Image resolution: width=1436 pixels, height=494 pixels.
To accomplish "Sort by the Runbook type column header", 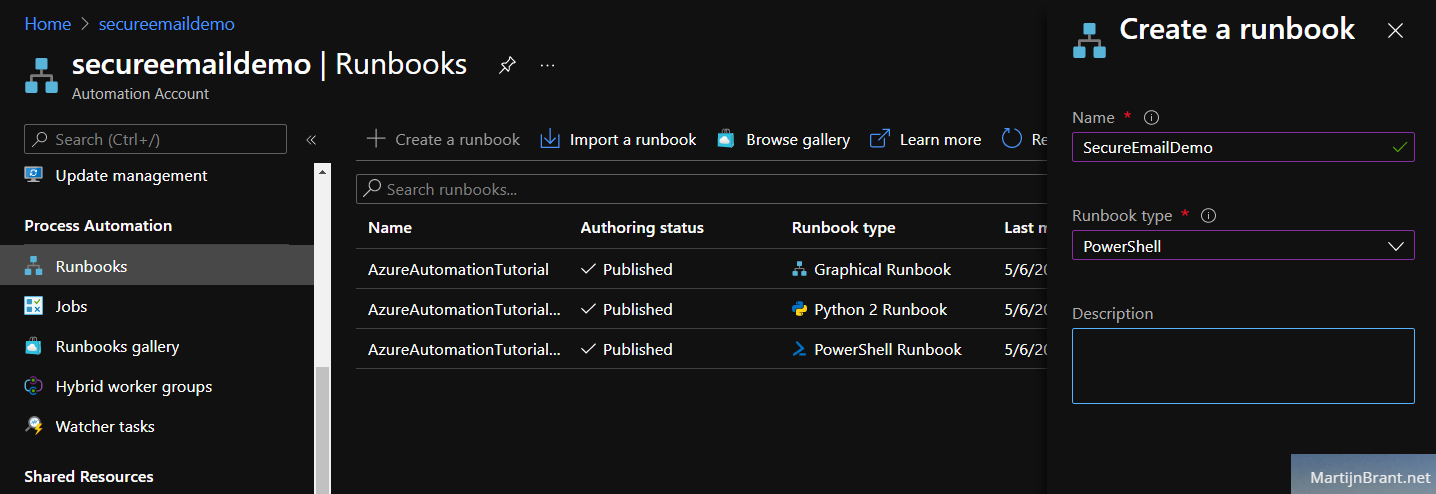I will 843,228.
